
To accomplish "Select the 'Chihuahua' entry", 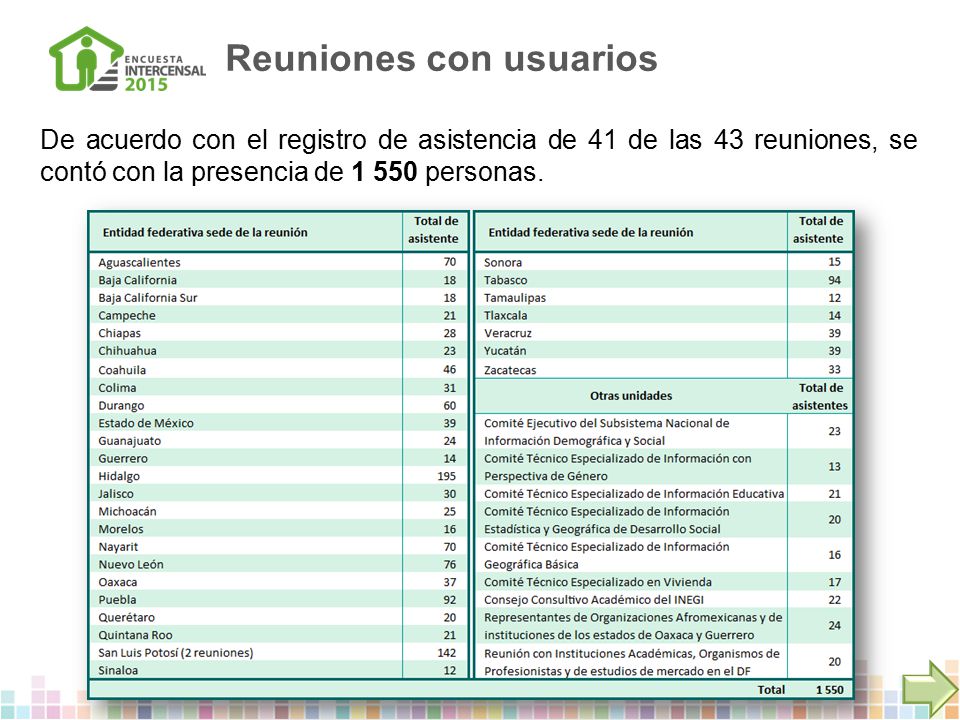I will click(127, 351).
